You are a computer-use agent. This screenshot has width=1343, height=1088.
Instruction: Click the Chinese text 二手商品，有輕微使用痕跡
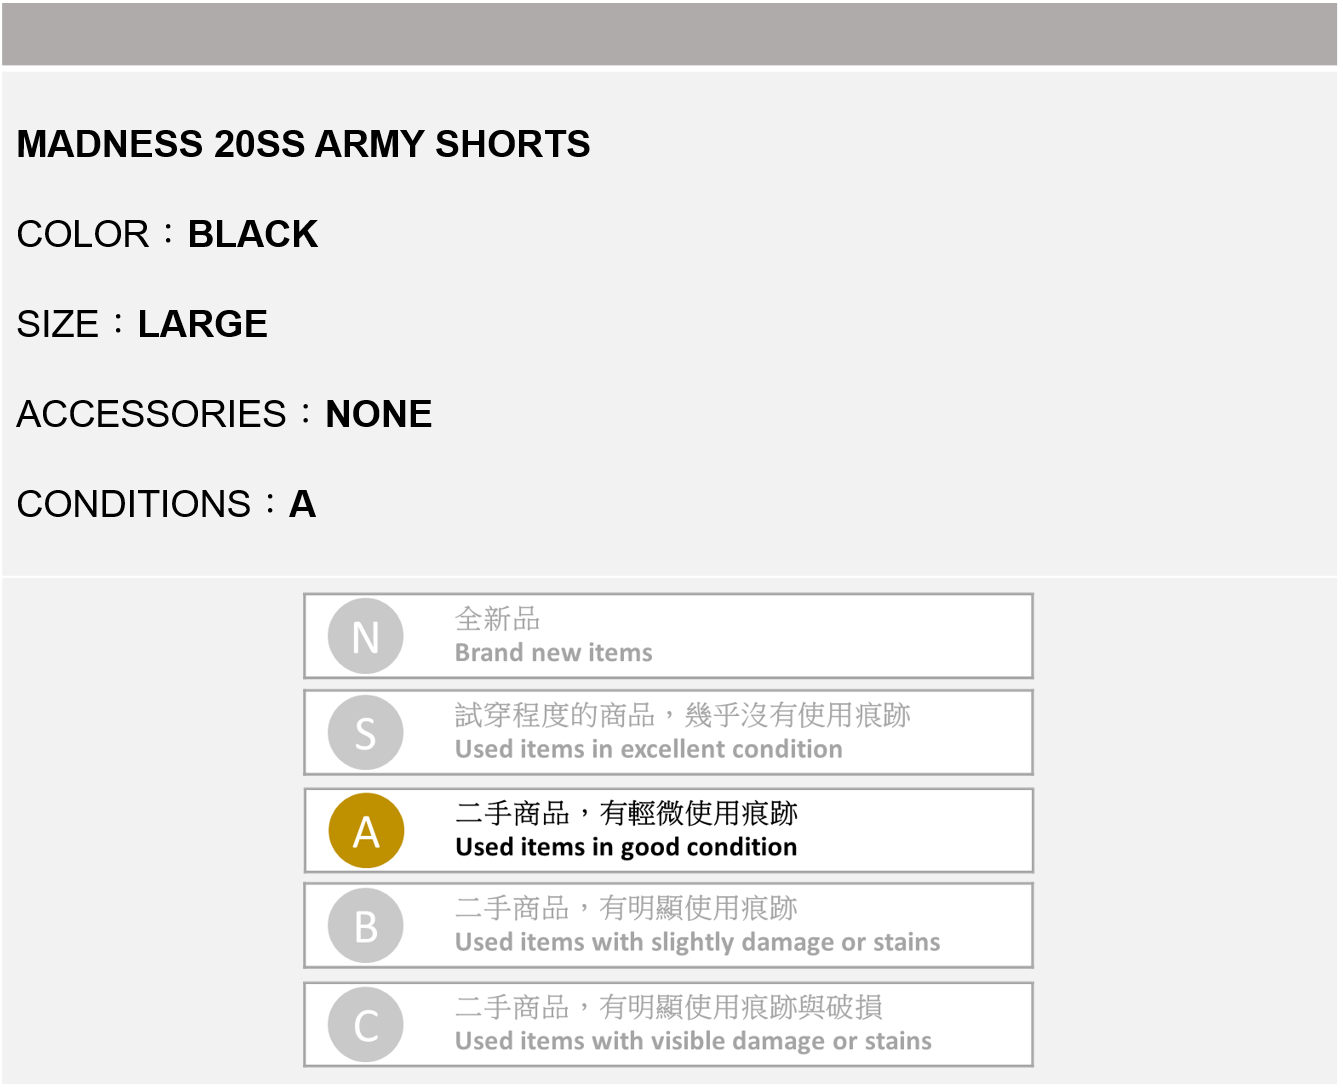(626, 813)
